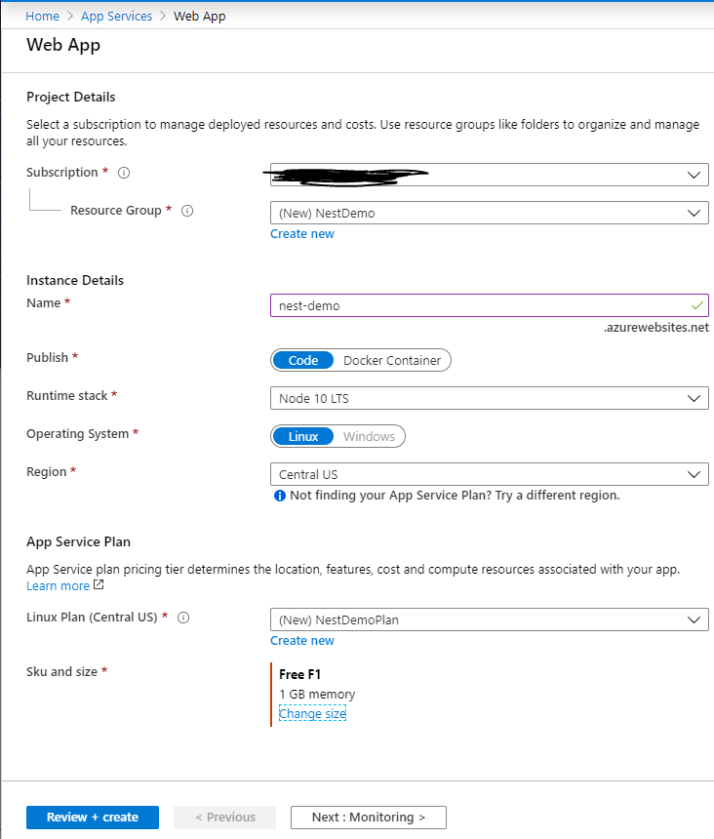
Task: Click Create new below Resource Group
Action: pyautogui.click(x=302, y=233)
